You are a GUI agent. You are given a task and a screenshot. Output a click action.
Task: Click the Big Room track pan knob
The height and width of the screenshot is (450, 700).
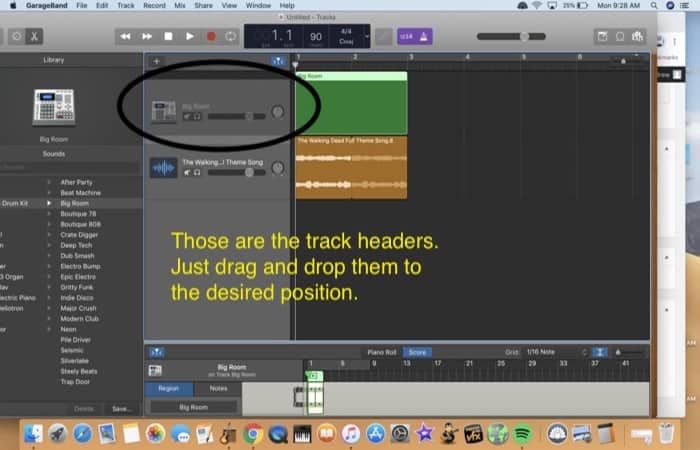point(278,112)
